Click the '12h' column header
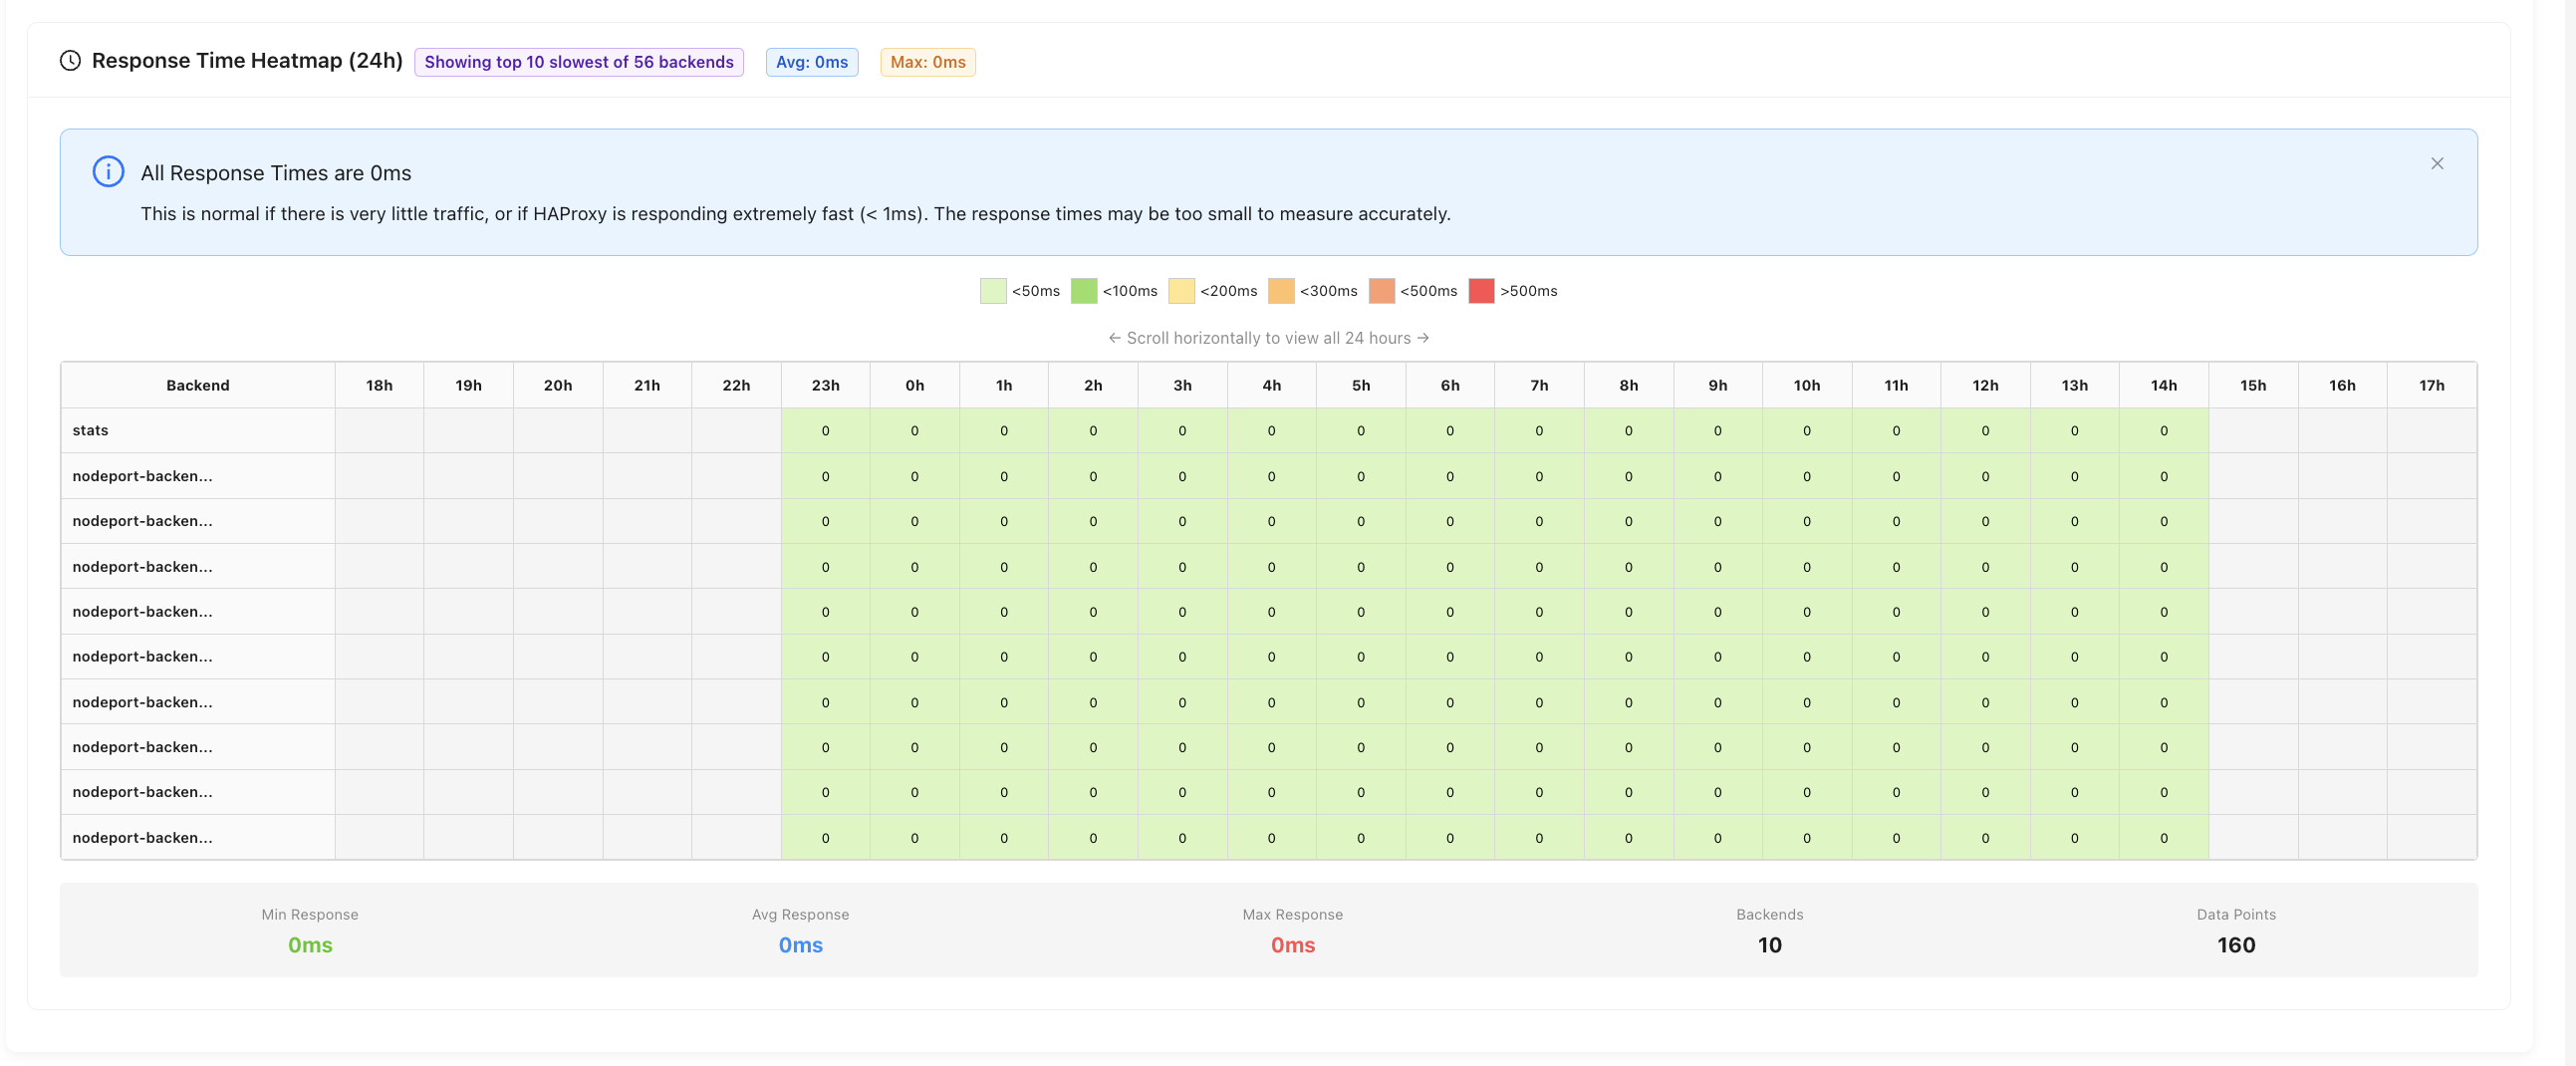This screenshot has height=1066, width=2576. coord(1986,385)
